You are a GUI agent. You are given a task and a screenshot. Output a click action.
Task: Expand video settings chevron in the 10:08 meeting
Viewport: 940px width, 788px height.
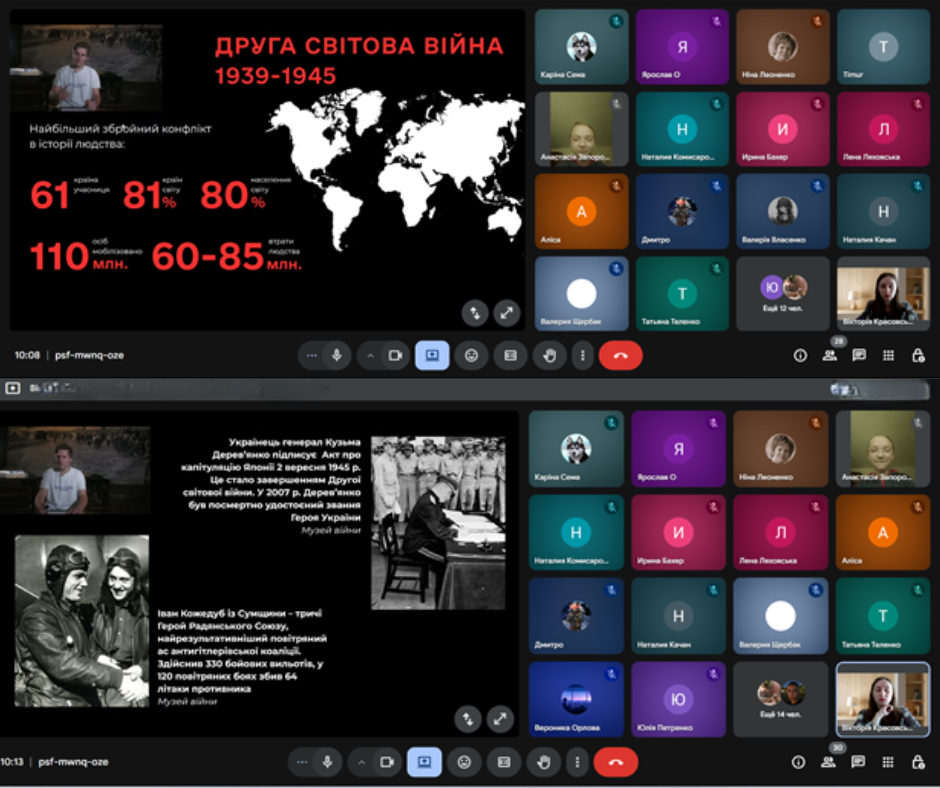tap(370, 355)
